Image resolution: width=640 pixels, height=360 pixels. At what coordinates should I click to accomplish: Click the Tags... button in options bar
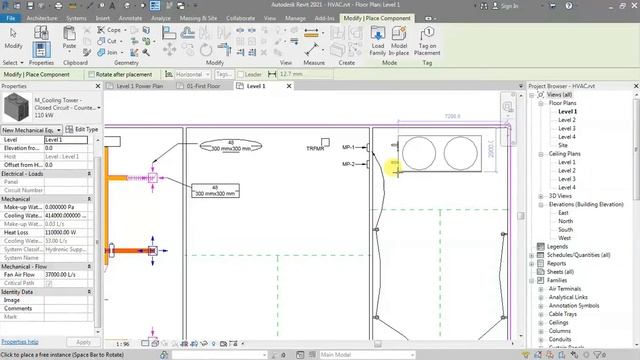tap(224, 74)
